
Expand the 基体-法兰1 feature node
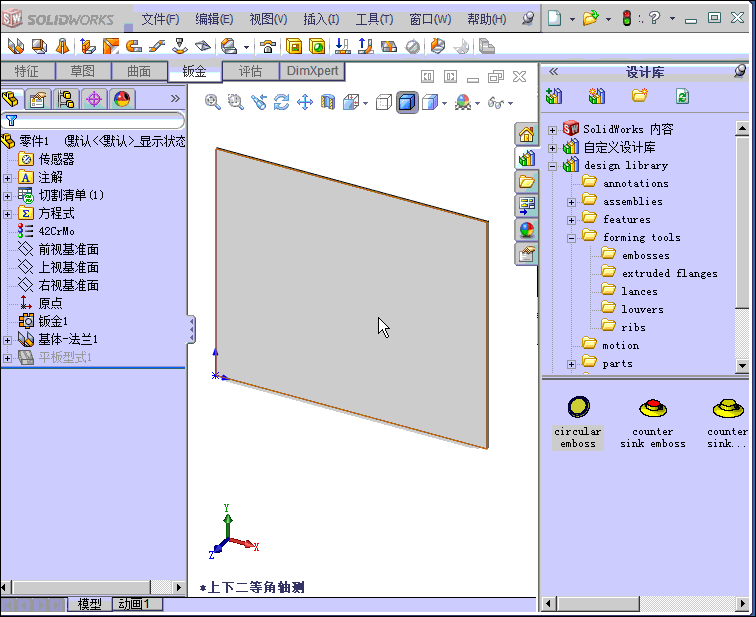[x=7, y=340]
